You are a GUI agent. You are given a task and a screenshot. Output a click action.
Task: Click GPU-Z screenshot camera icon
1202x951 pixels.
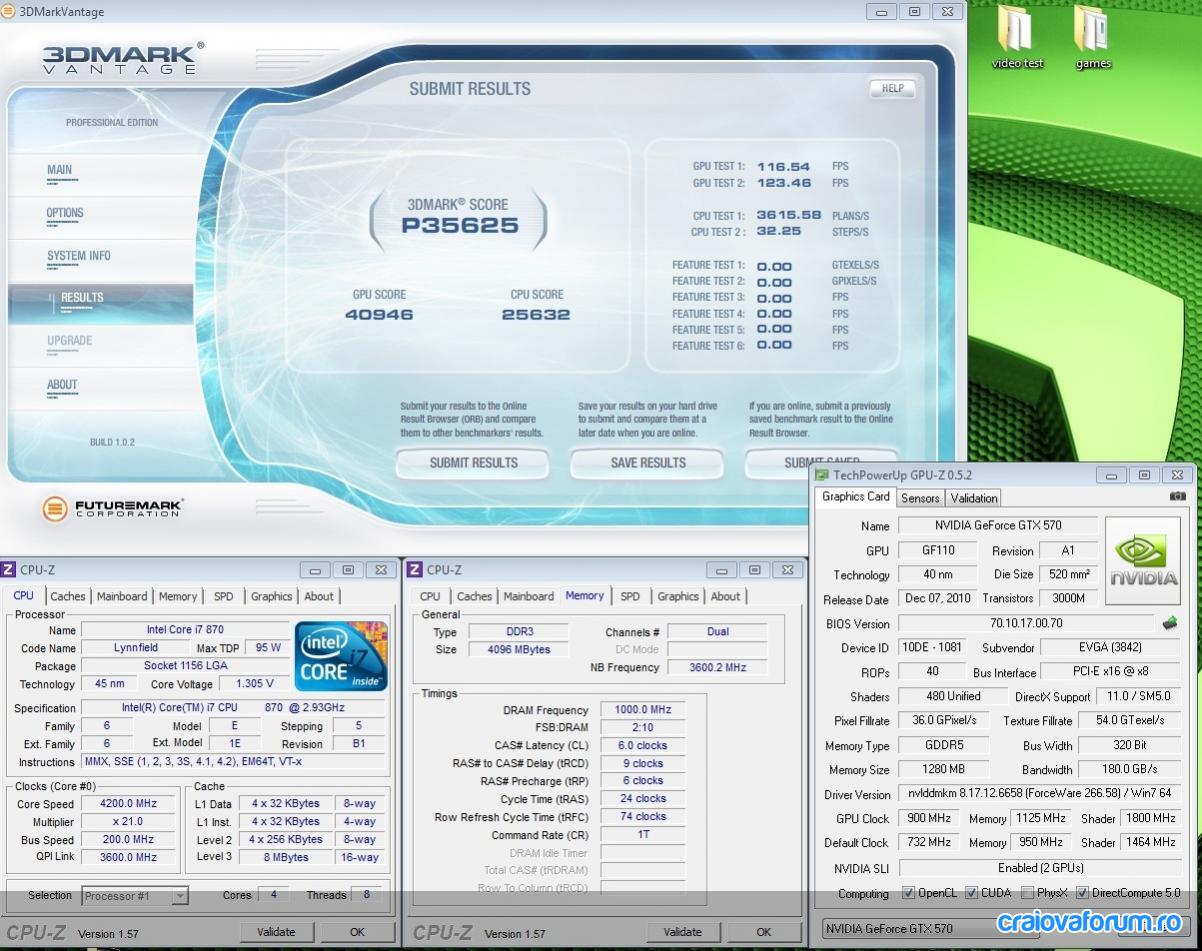[x=1177, y=496]
